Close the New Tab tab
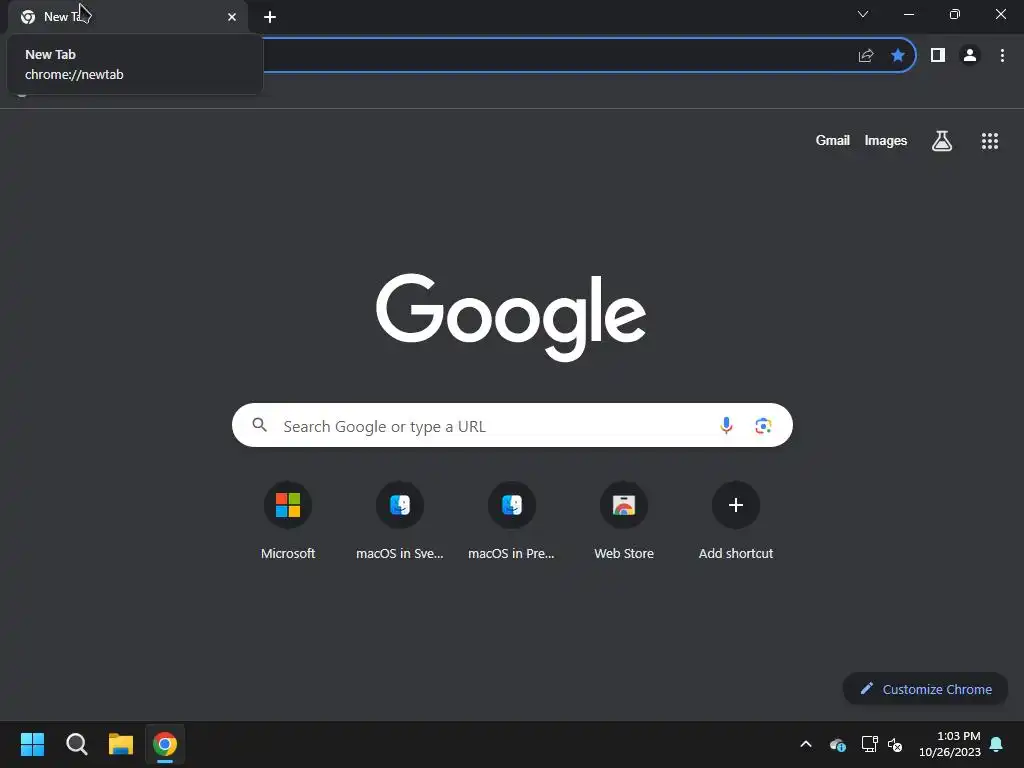The width and height of the screenshot is (1024, 768). click(232, 17)
